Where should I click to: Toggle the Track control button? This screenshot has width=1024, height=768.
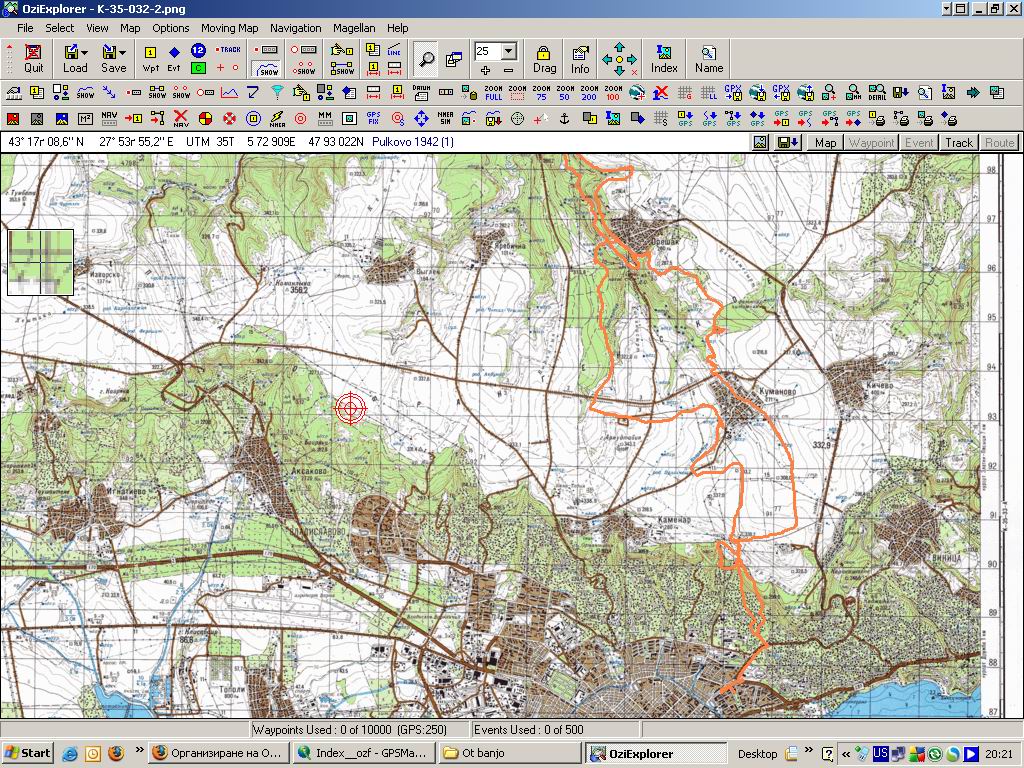click(959, 143)
